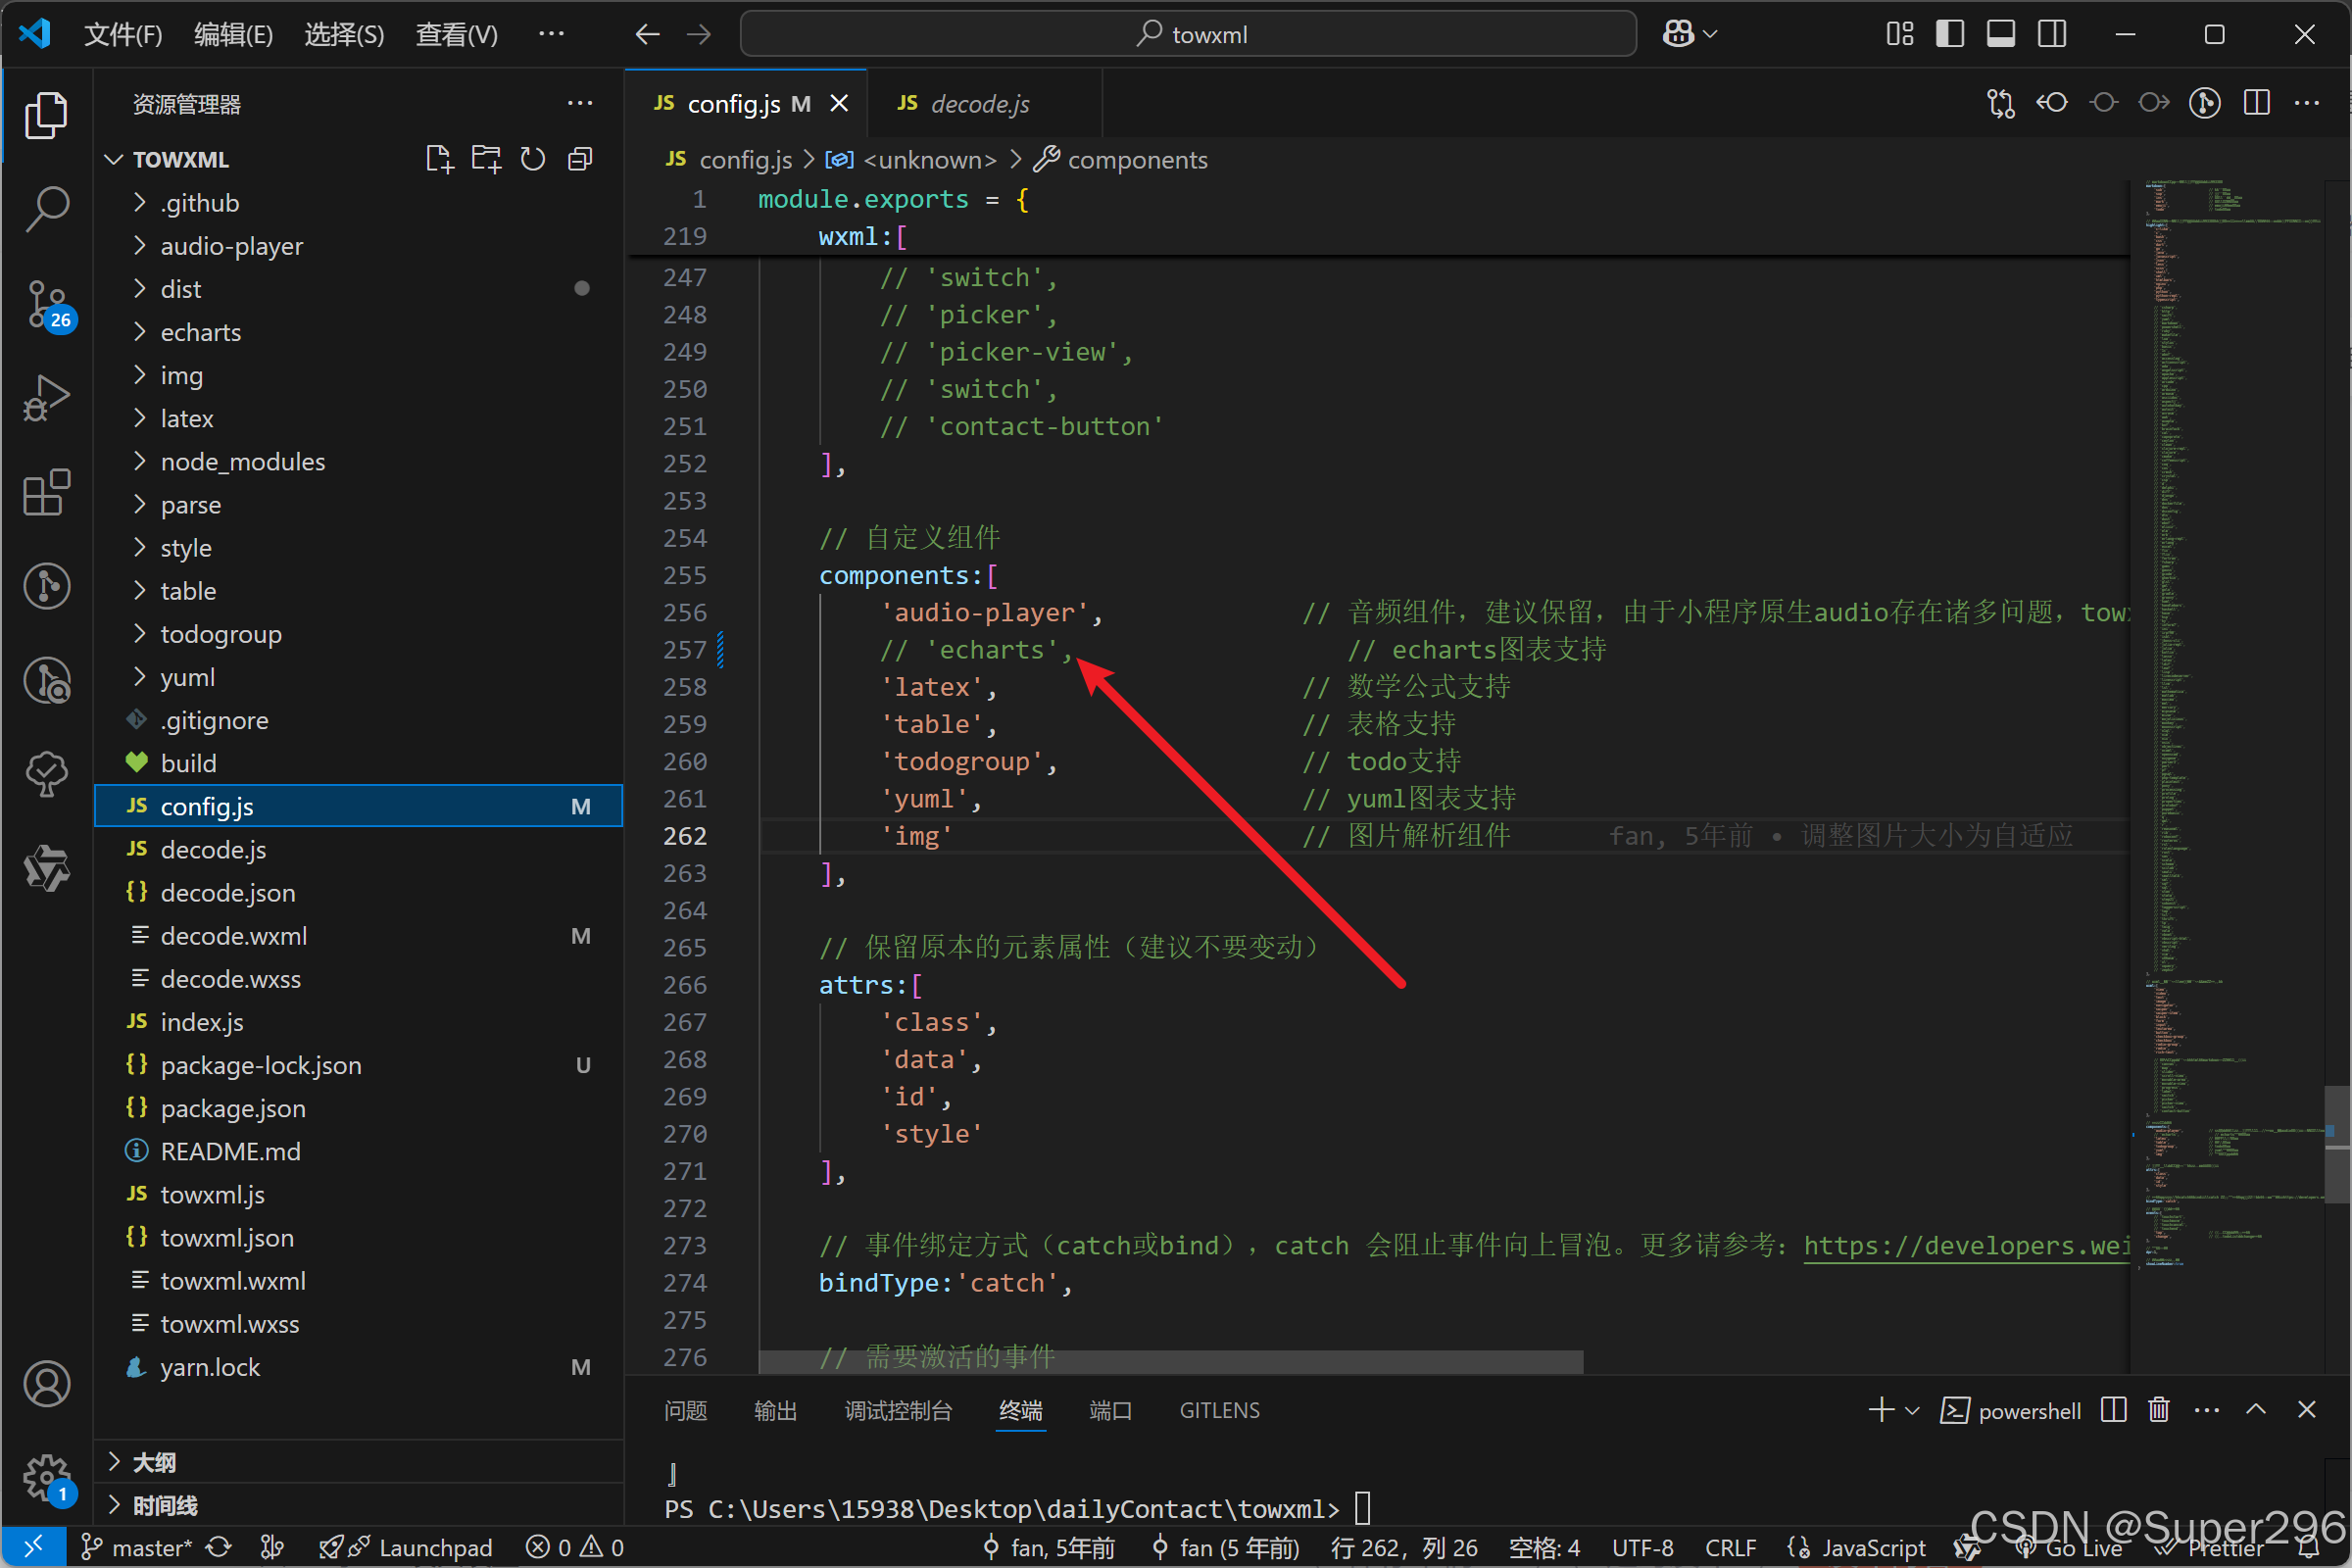Toggle primary side bar visibility
The image size is (2352, 1568).
coord(1949,34)
